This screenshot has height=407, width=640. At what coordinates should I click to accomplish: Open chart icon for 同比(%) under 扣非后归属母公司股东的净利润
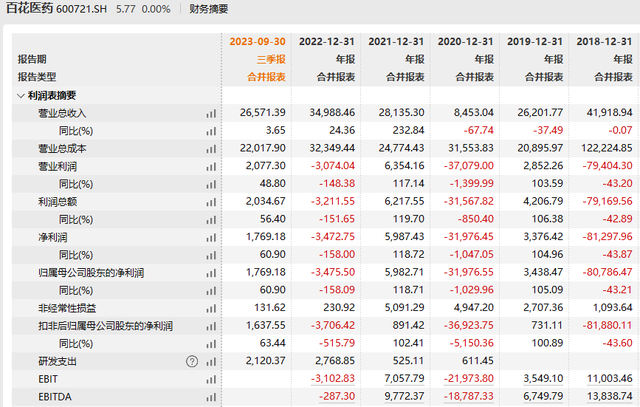click(x=211, y=344)
